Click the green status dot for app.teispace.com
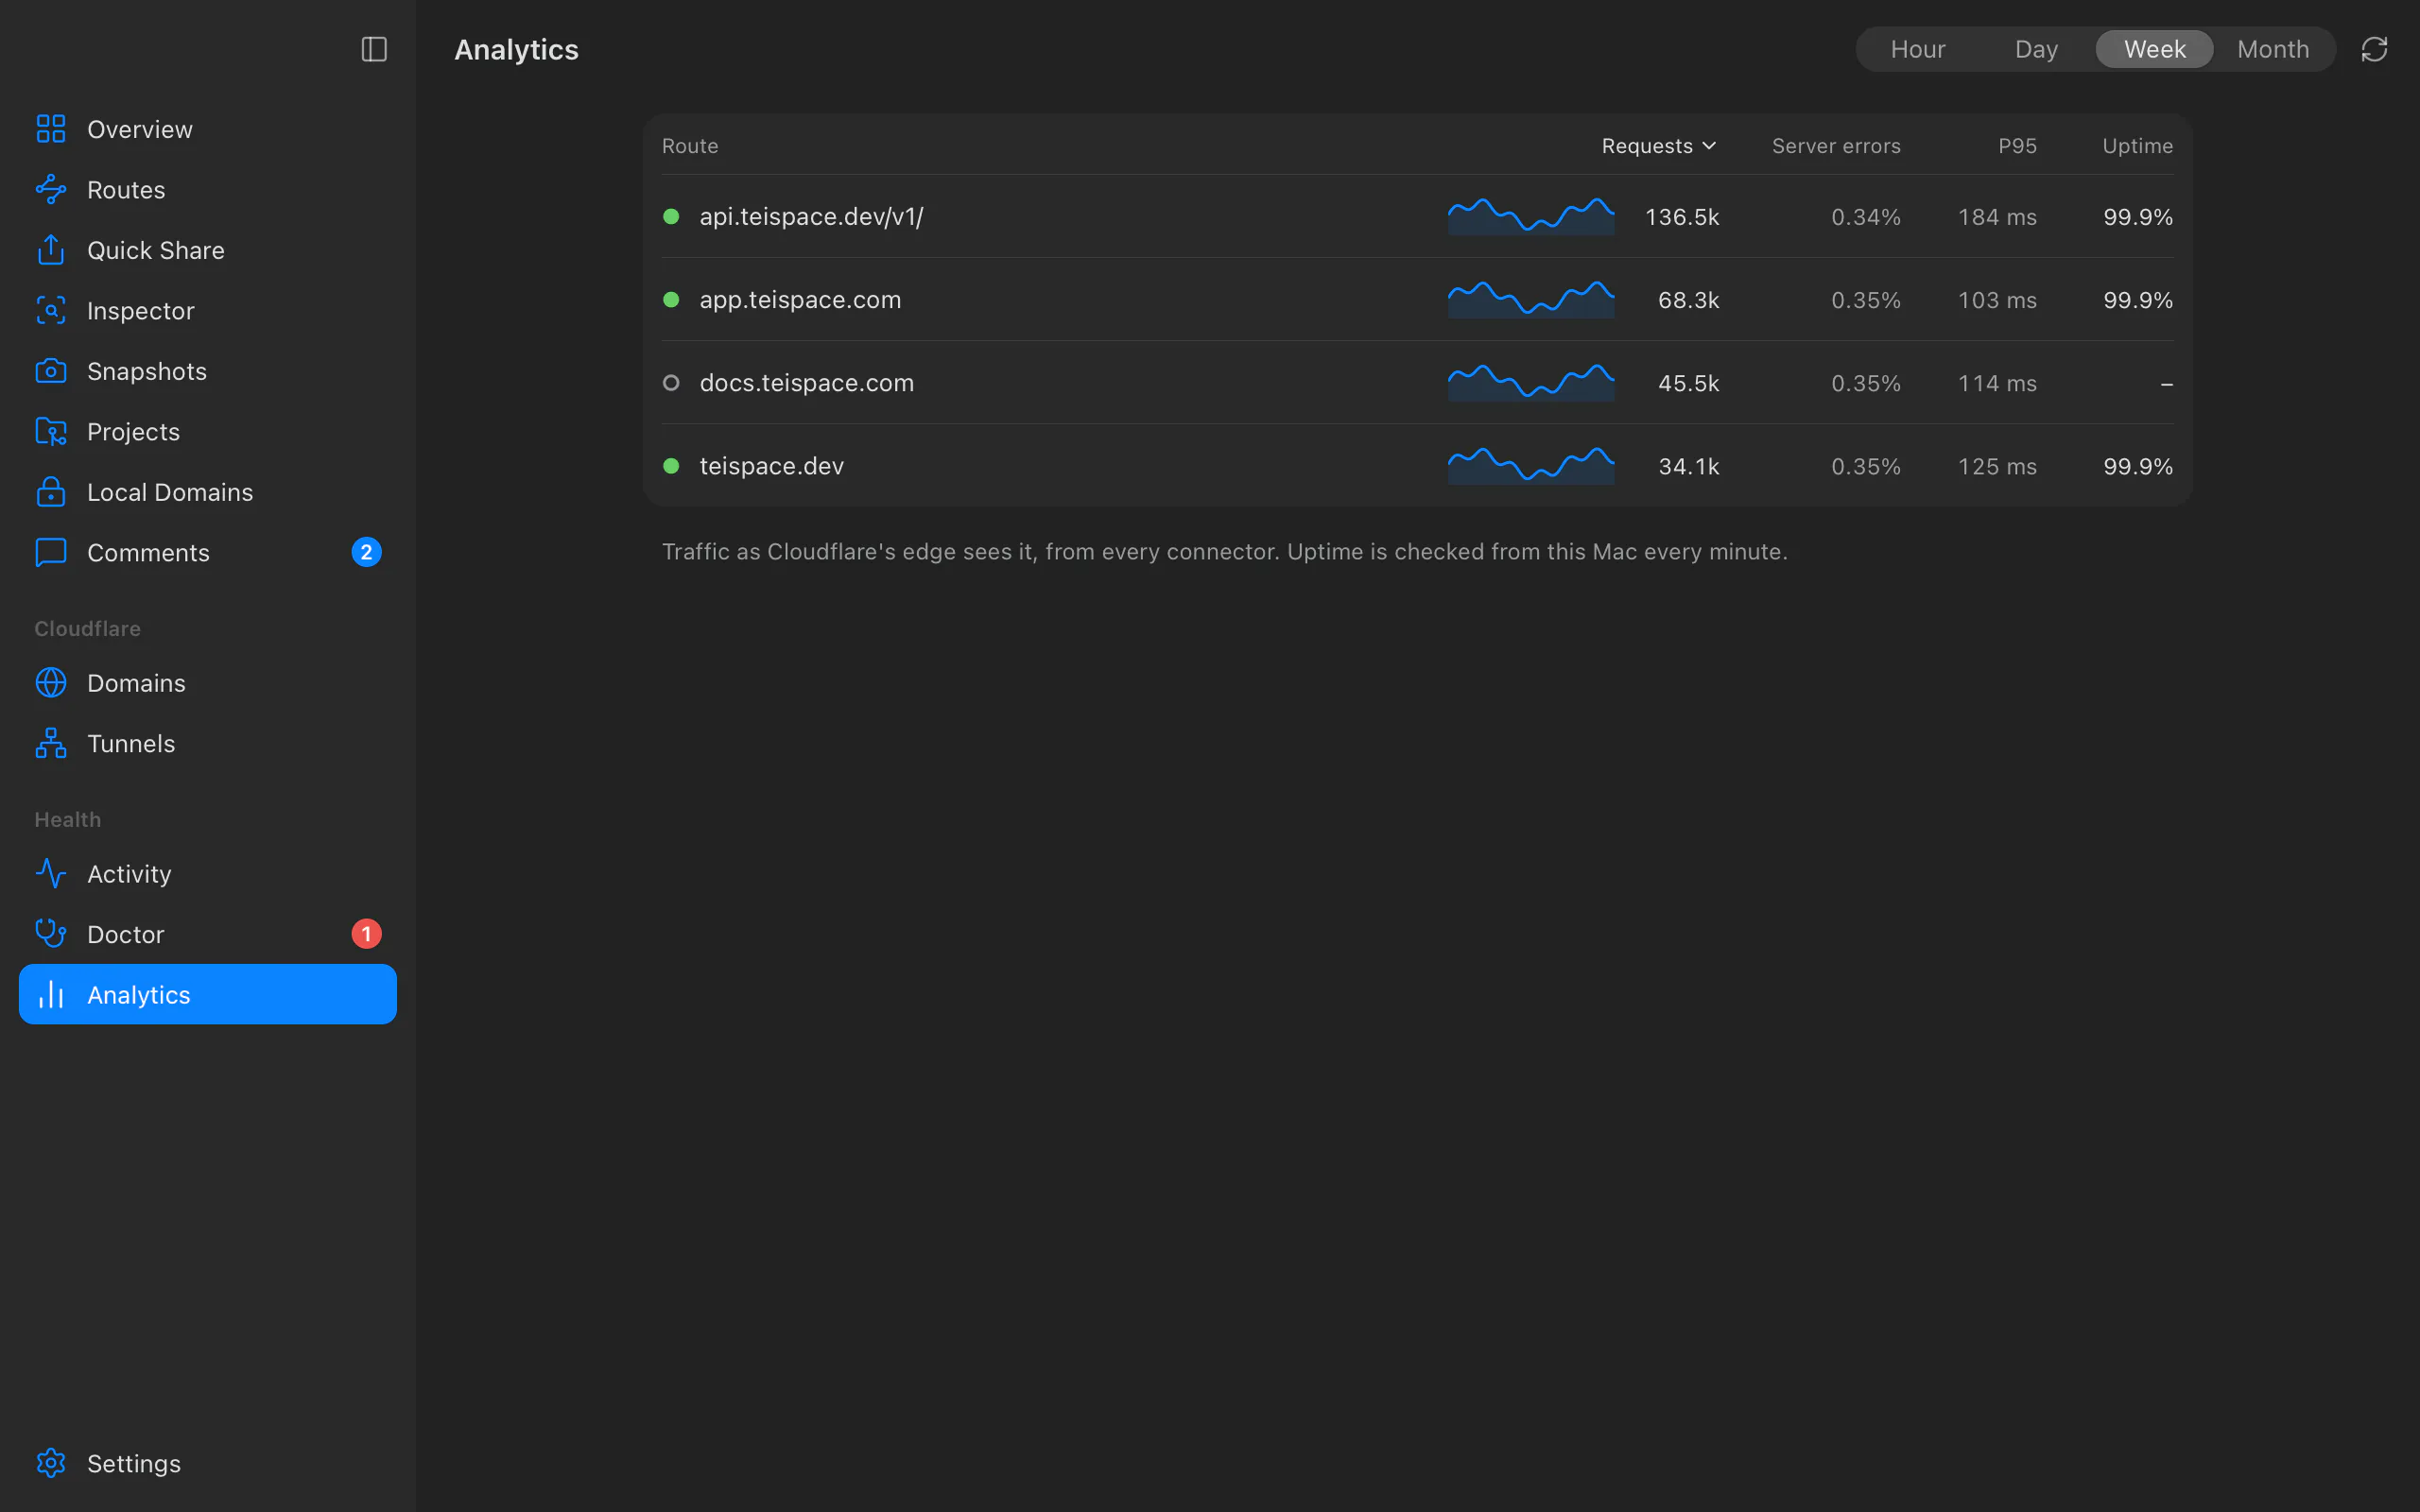Viewport: 2420px width, 1512px height. 671,299
